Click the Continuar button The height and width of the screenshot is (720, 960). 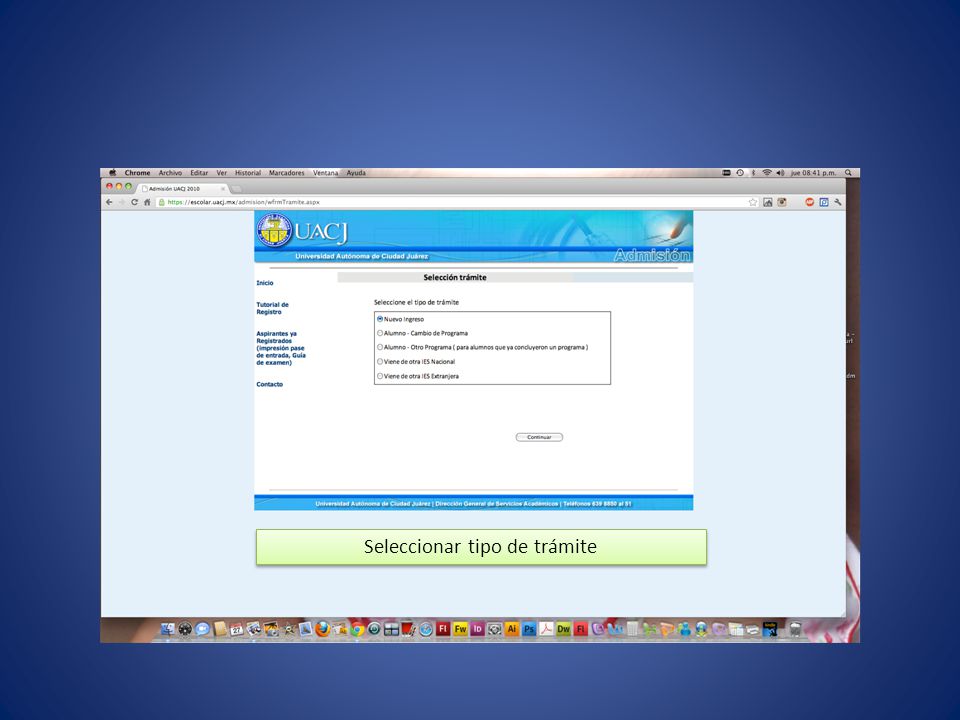tap(539, 437)
